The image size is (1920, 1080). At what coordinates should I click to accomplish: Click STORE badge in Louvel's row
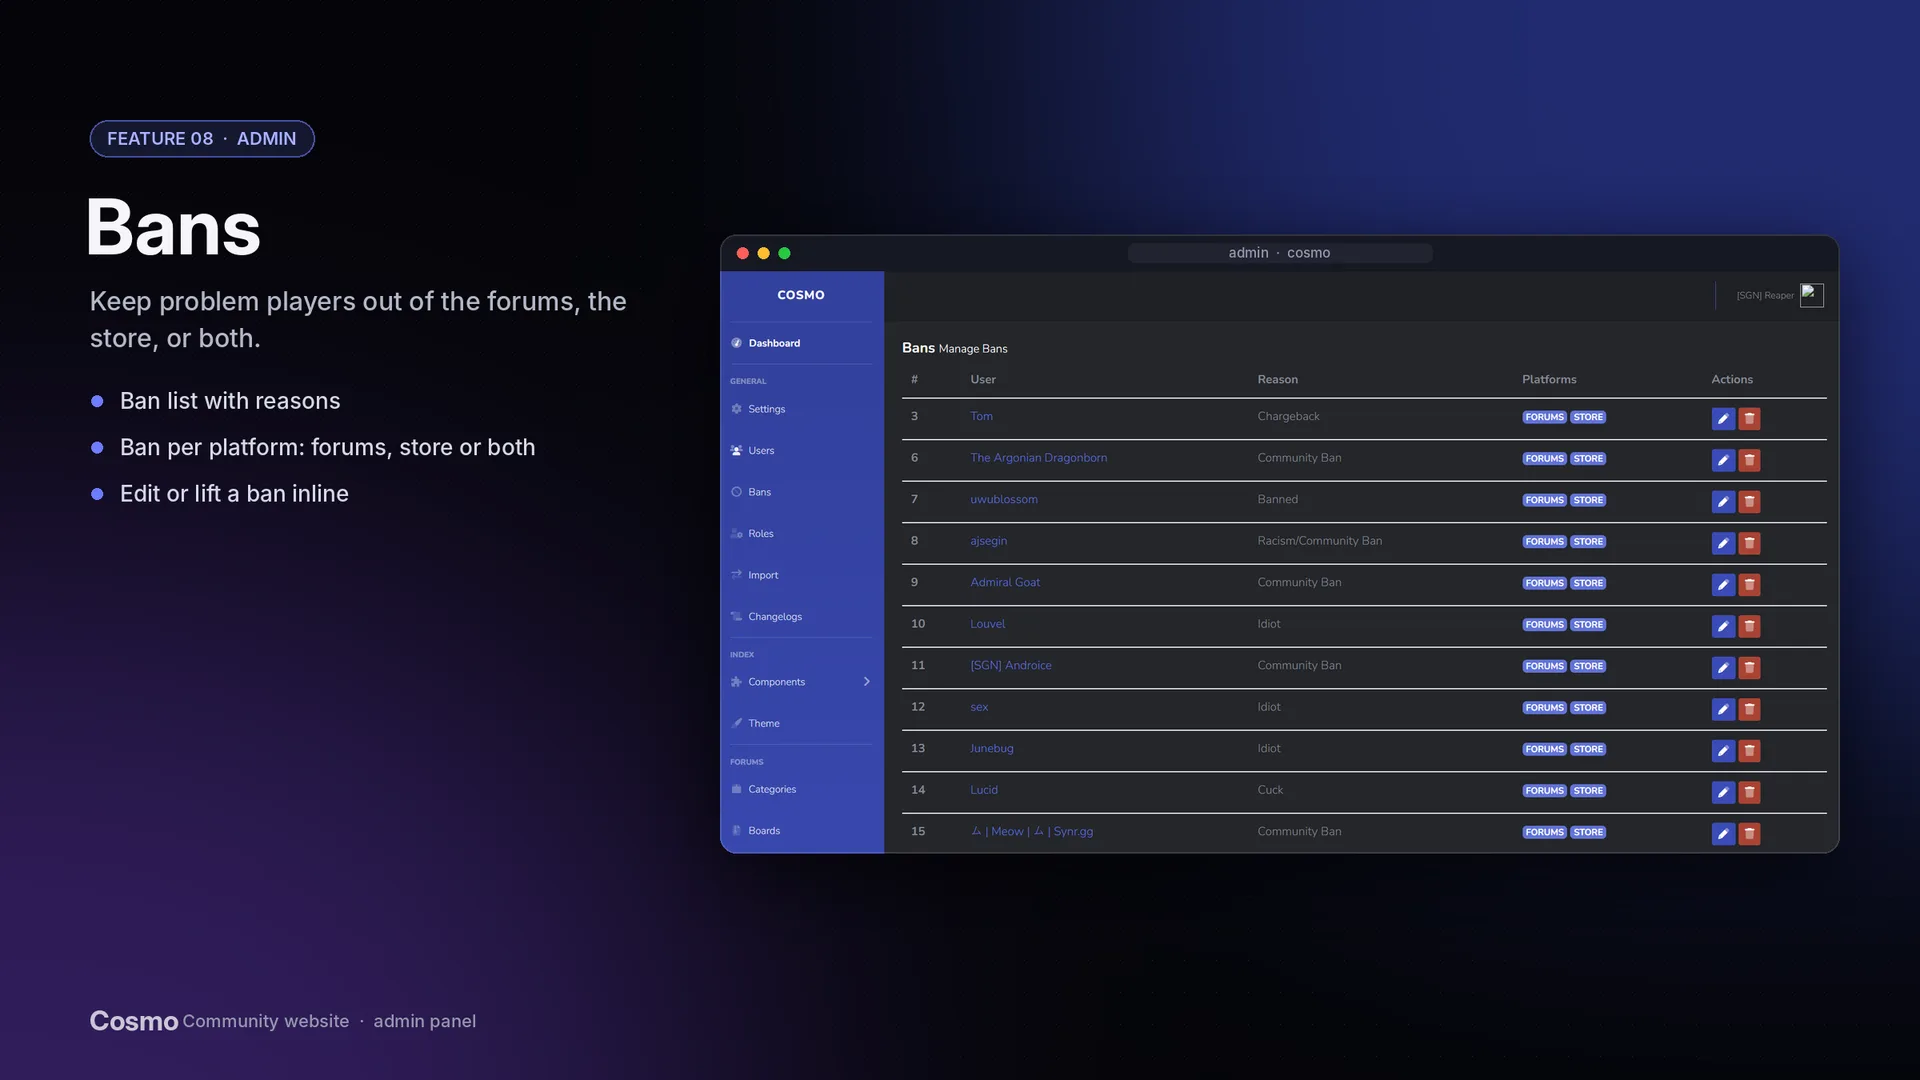pos(1588,625)
